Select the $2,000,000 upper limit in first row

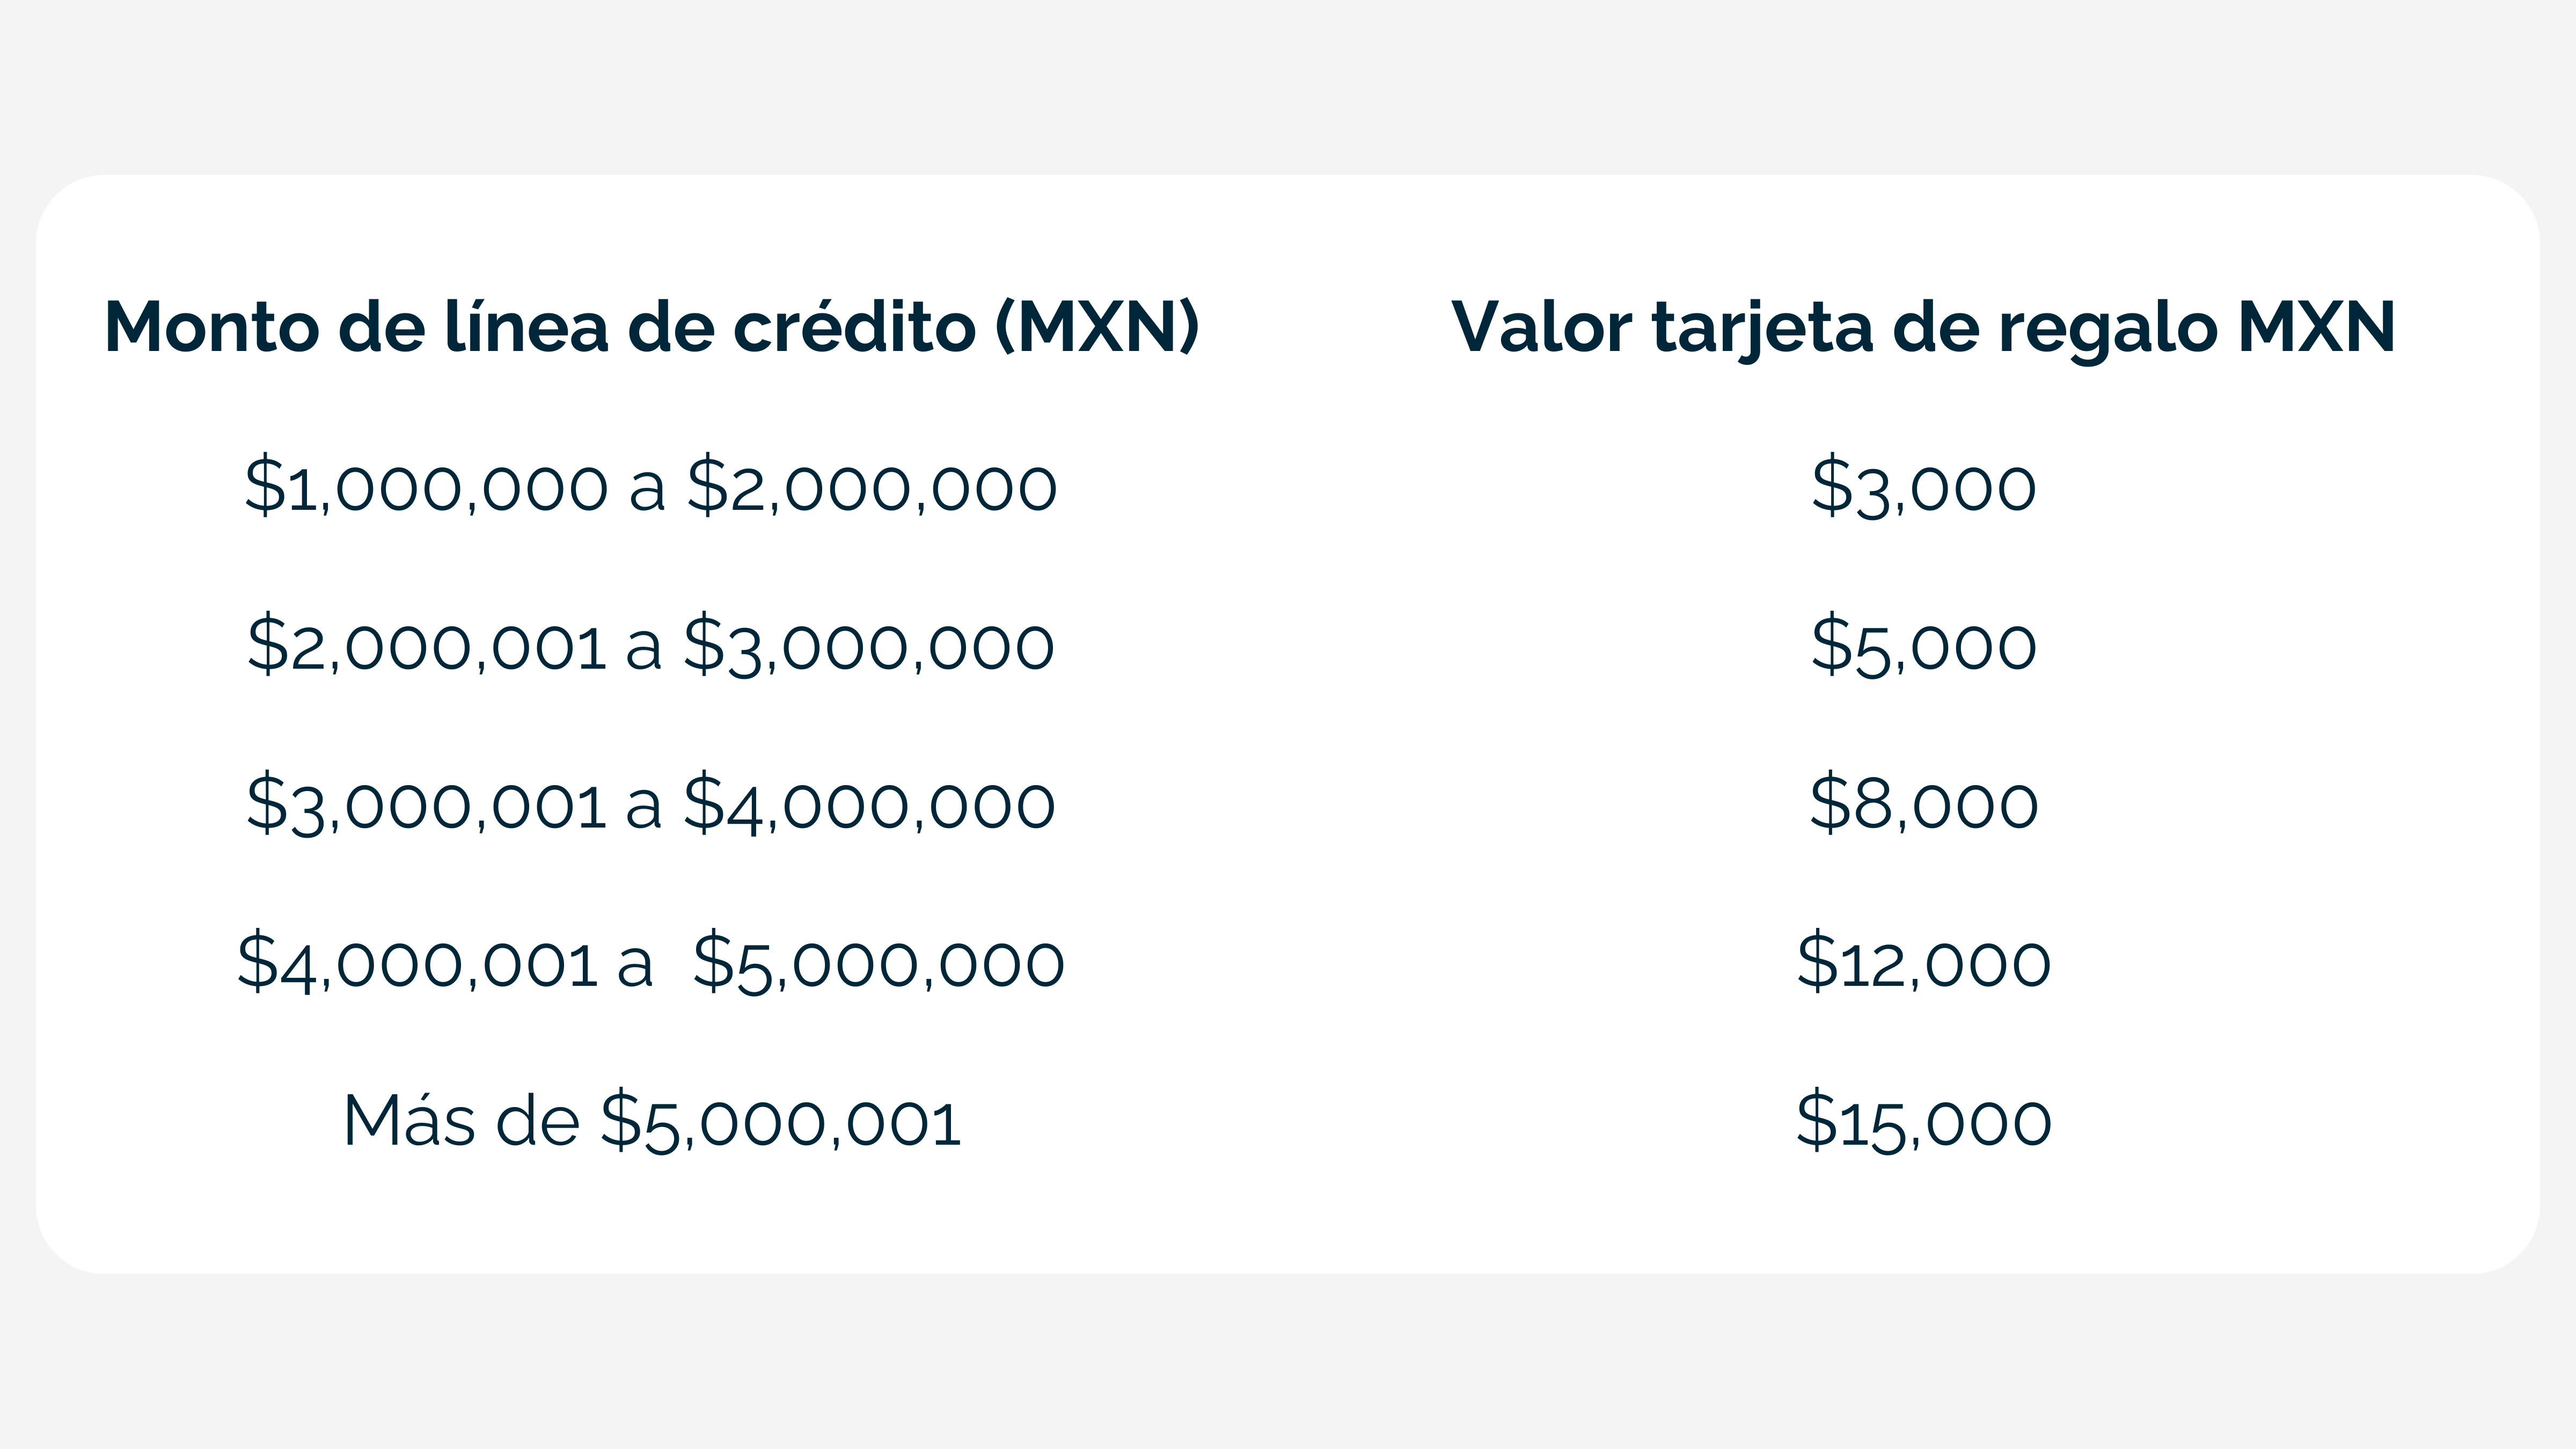point(871,486)
